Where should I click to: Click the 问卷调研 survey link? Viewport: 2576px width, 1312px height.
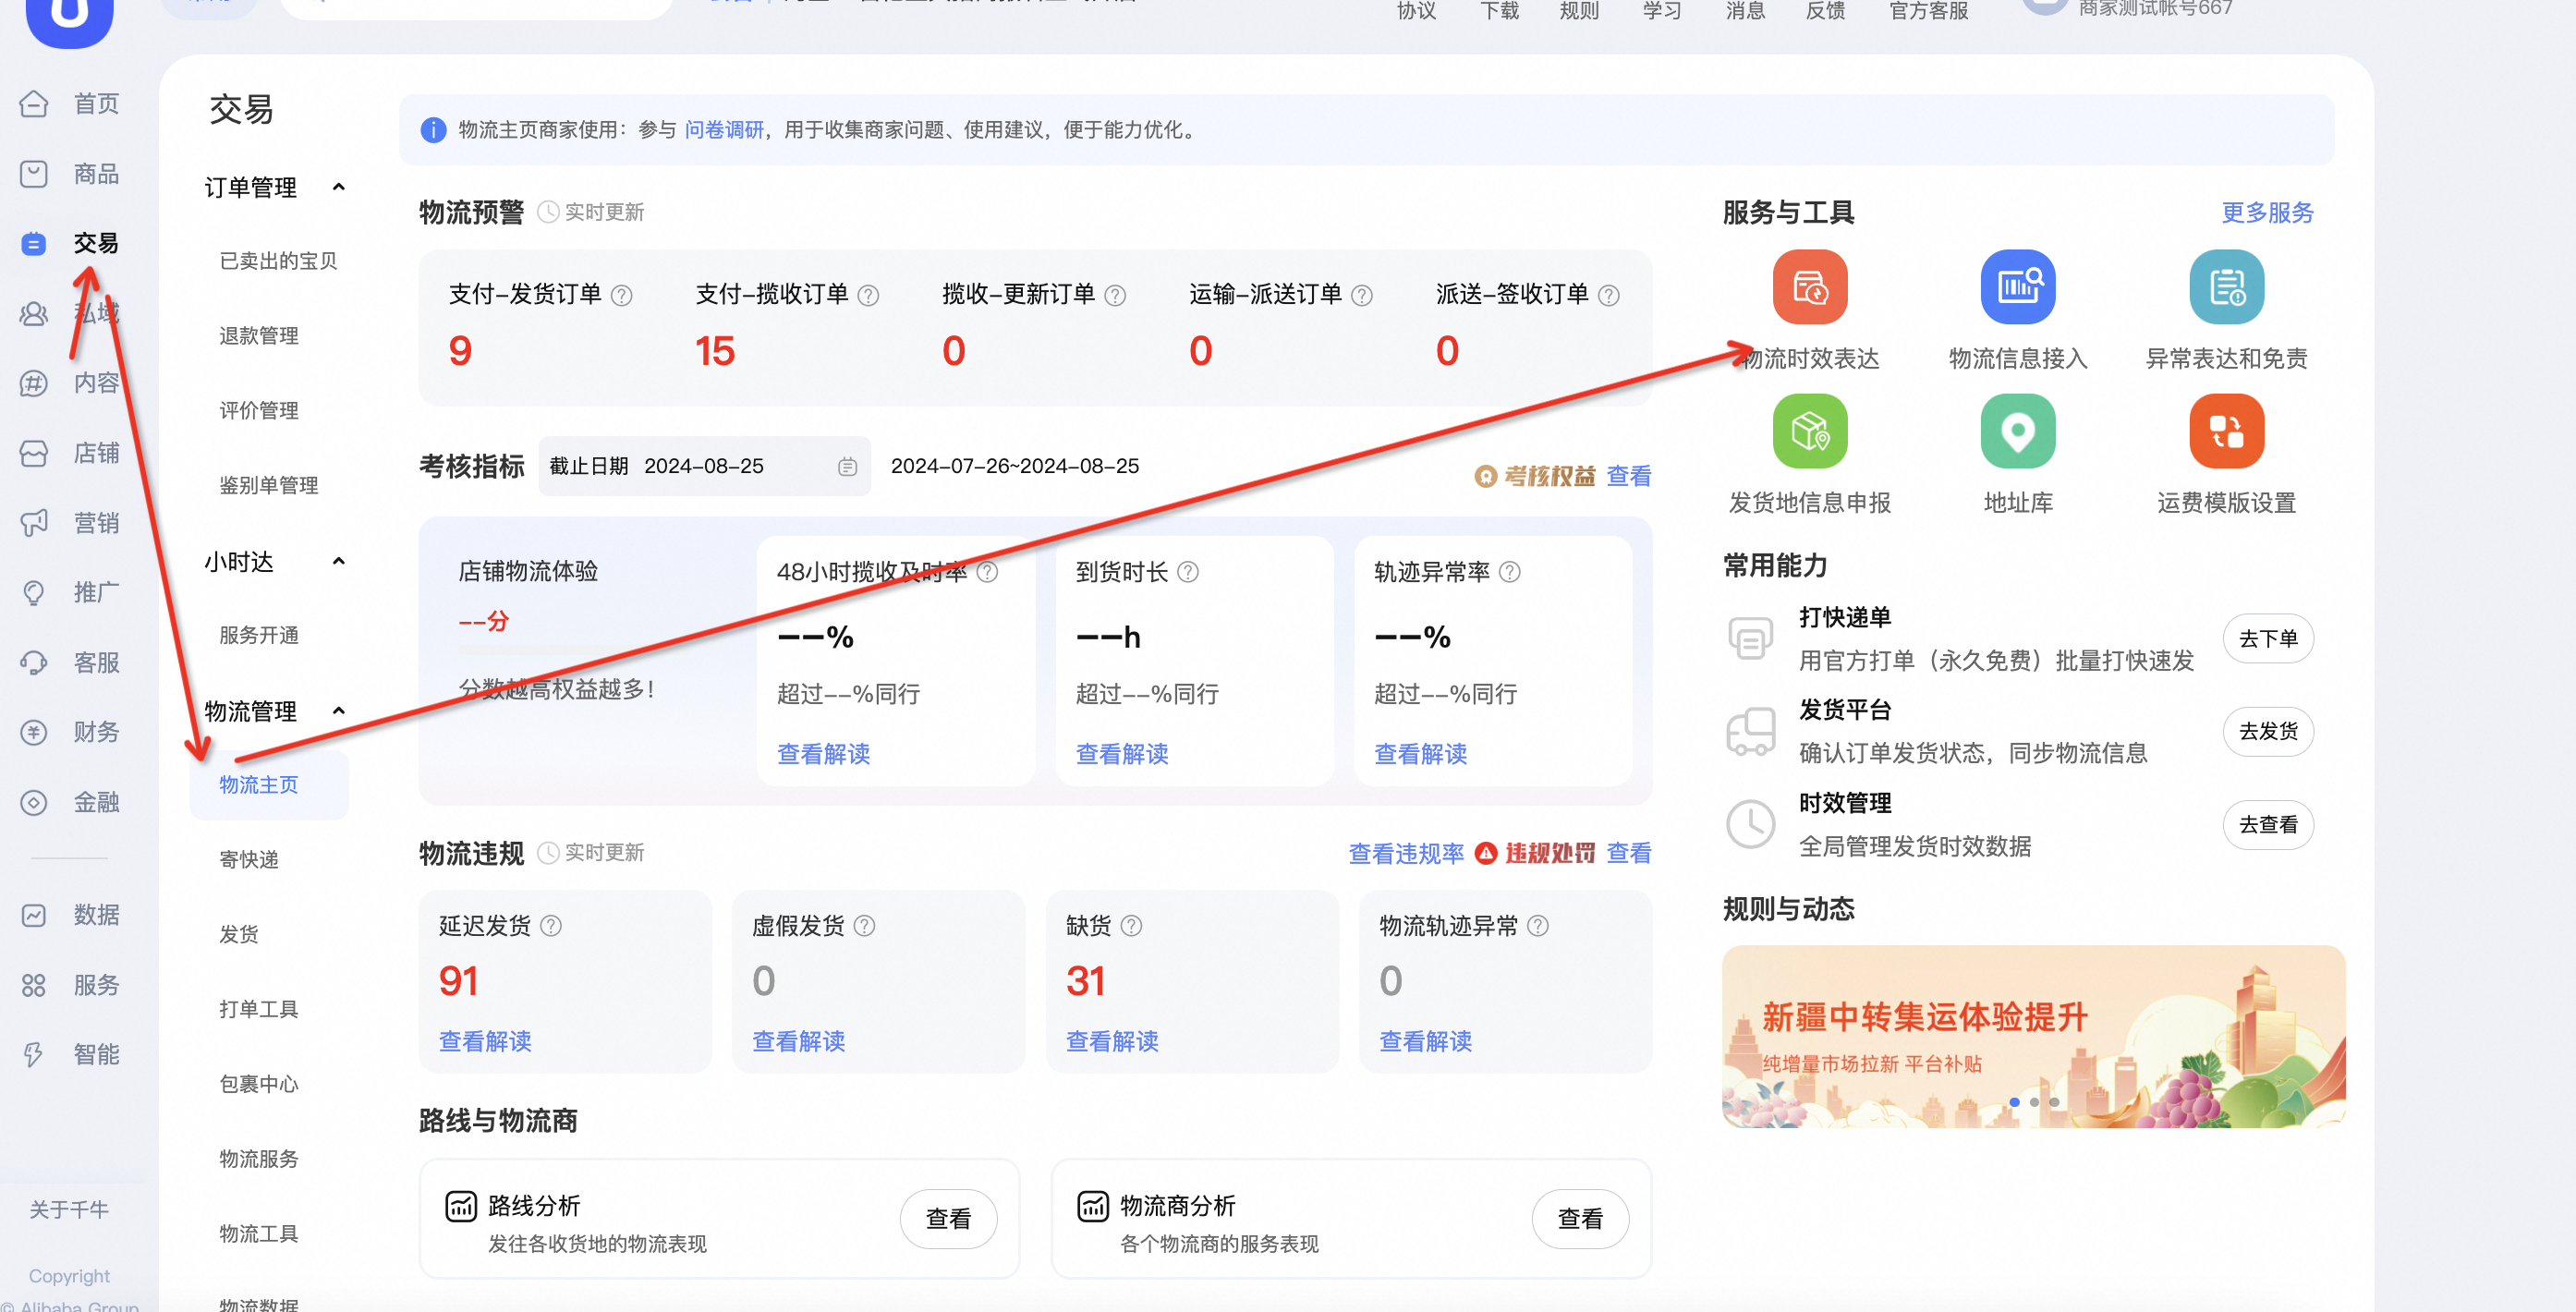(723, 130)
